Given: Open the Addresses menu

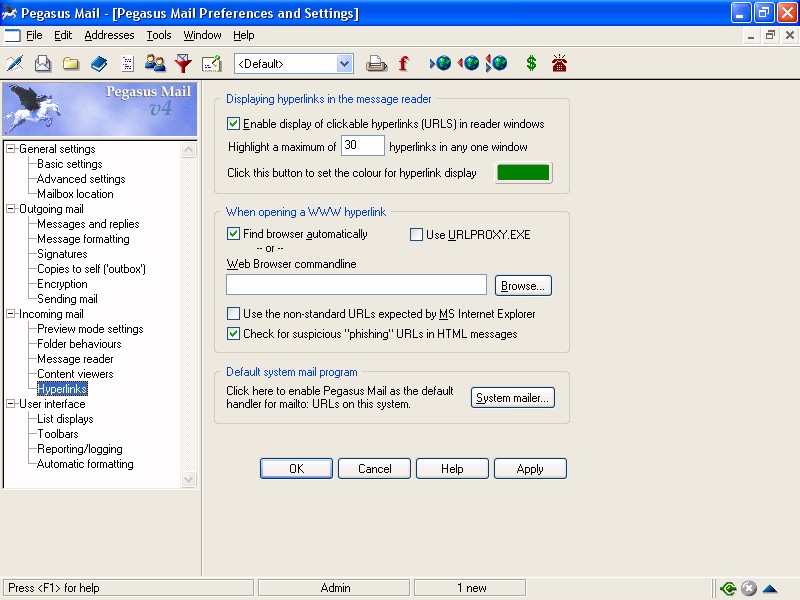Looking at the screenshot, I should (109, 35).
